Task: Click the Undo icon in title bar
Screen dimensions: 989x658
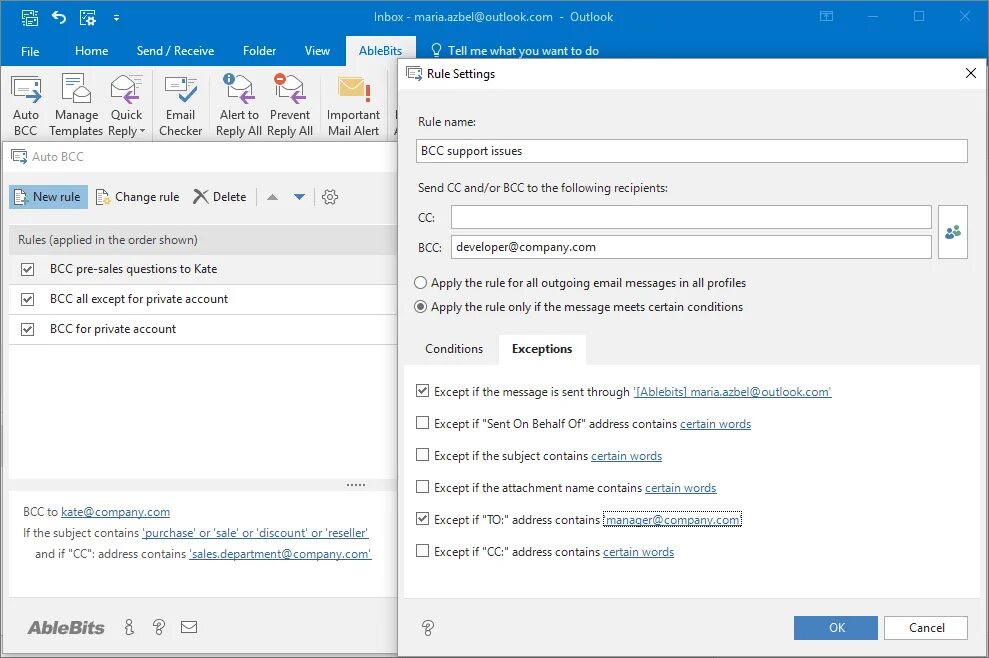Action: (x=59, y=17)
